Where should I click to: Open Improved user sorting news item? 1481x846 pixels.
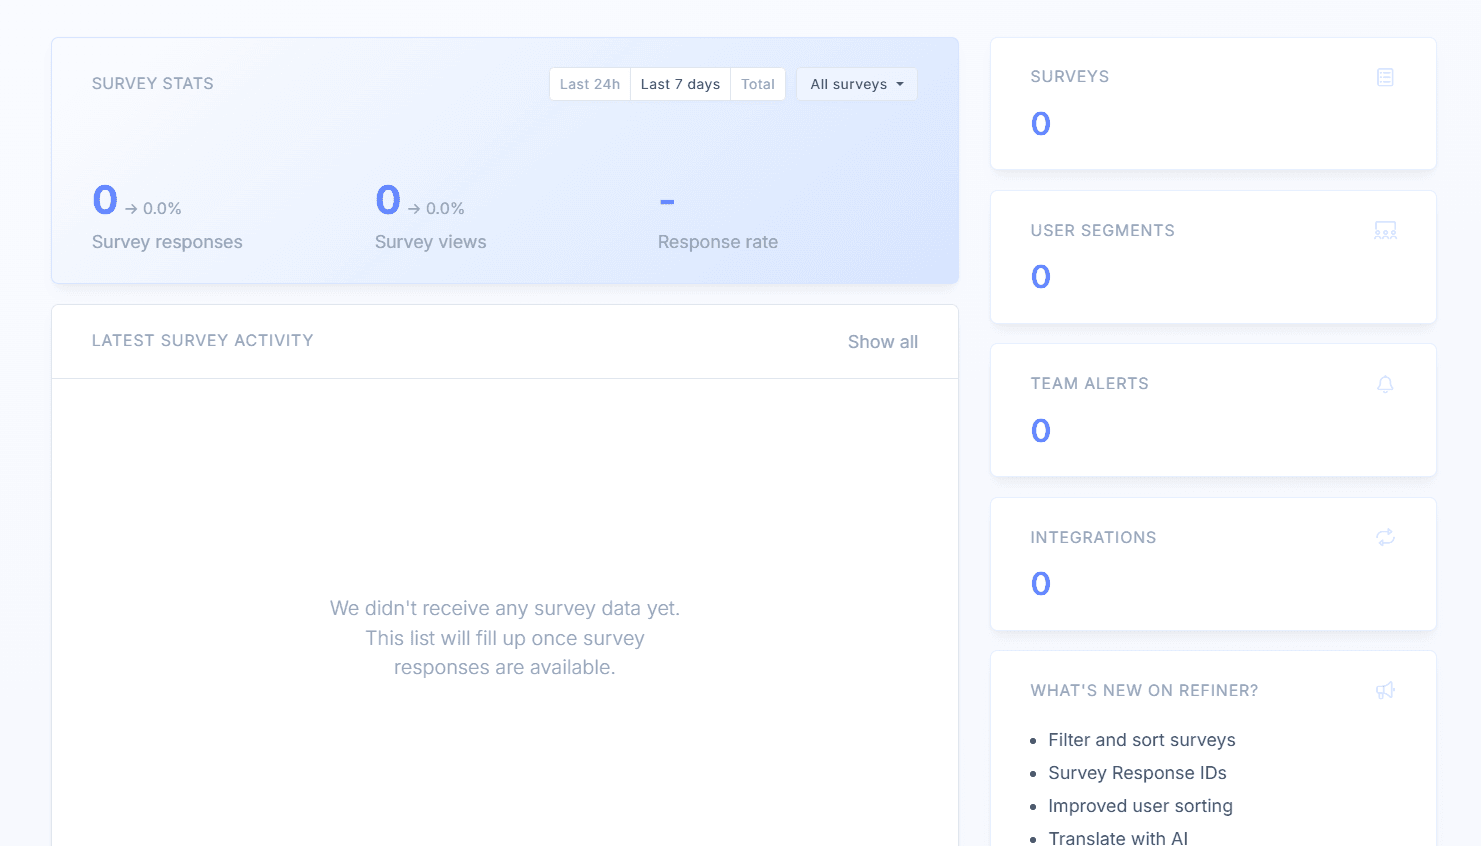pos(1140,806)
